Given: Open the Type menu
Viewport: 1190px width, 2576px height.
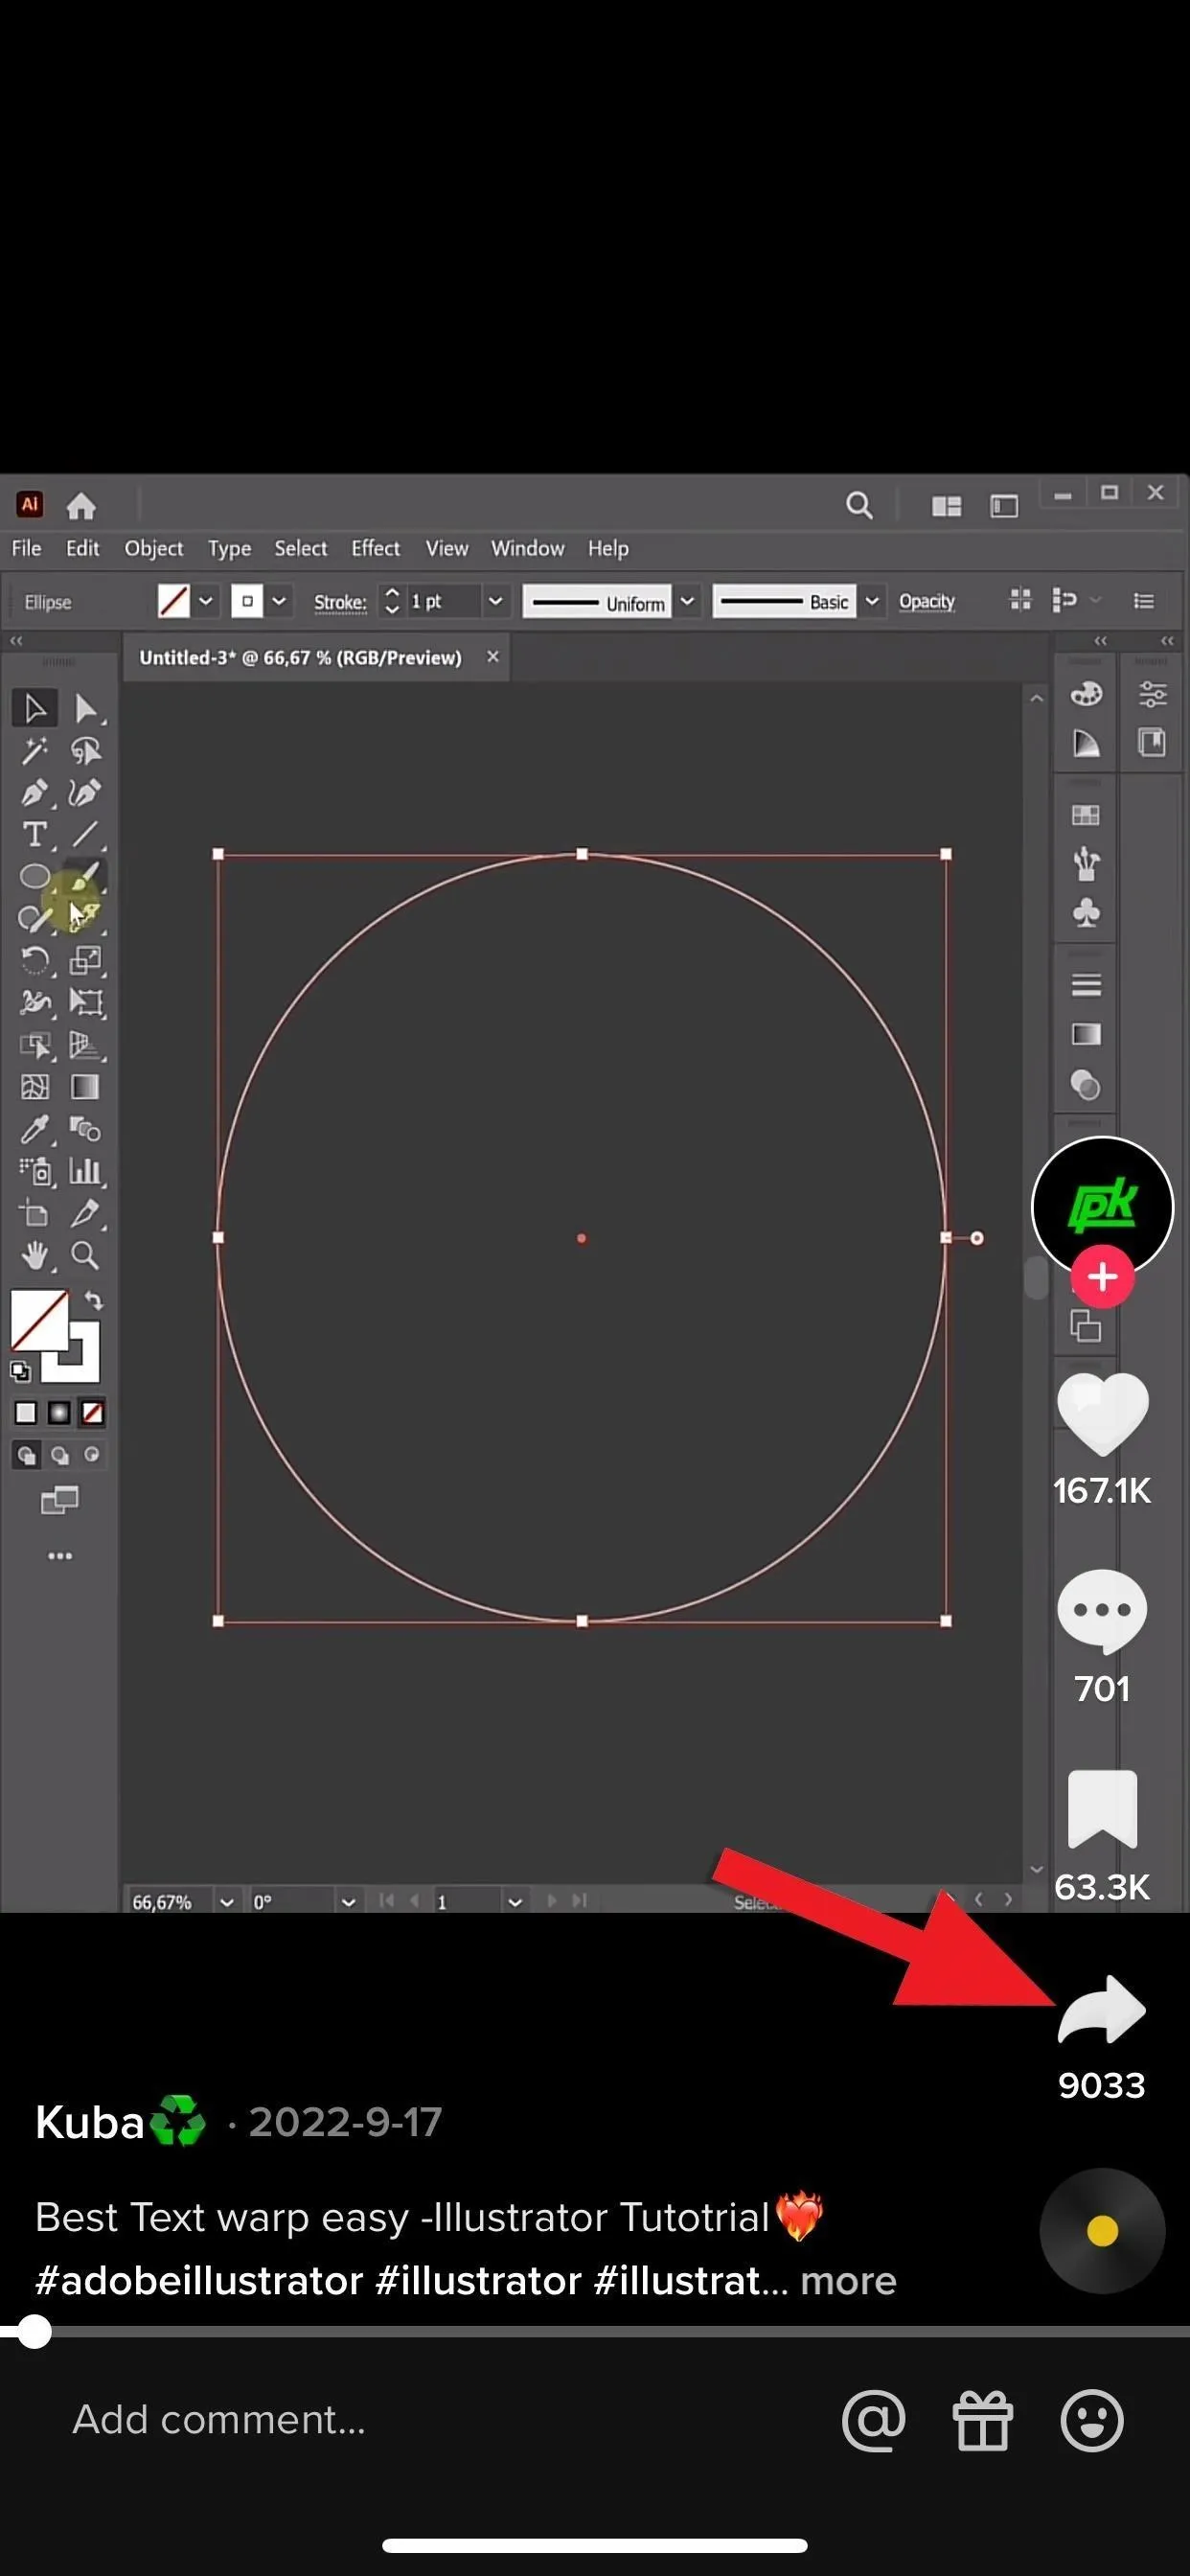Looking at the screenshot, I should coord(229,548).
